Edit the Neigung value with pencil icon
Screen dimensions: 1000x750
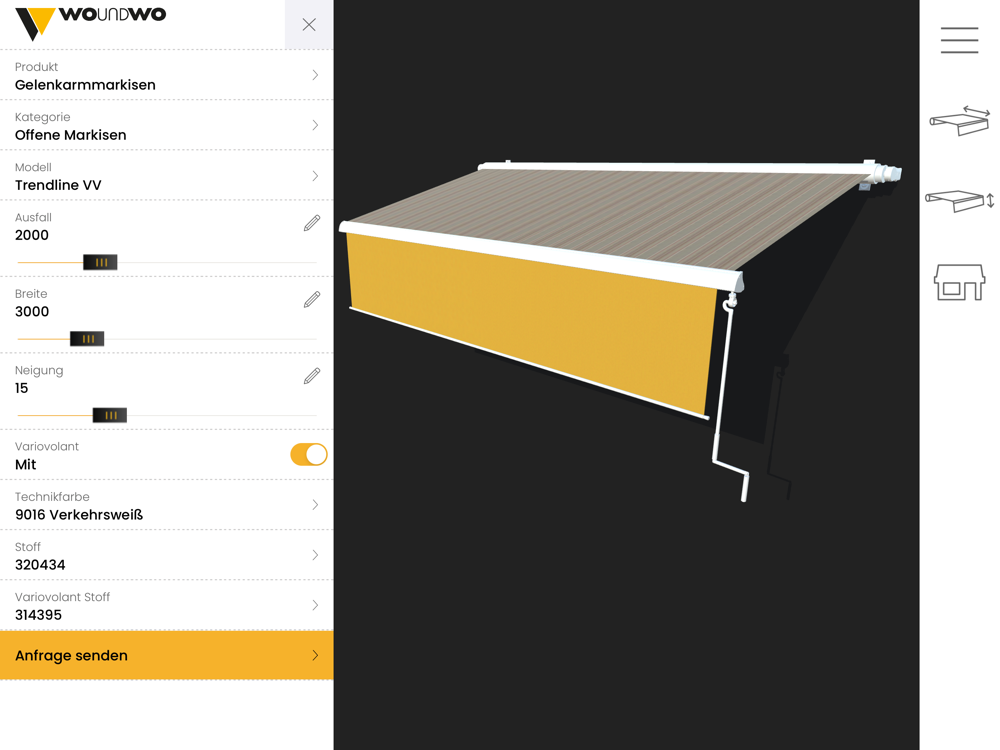pyautogui.click(x=312, y=376)
